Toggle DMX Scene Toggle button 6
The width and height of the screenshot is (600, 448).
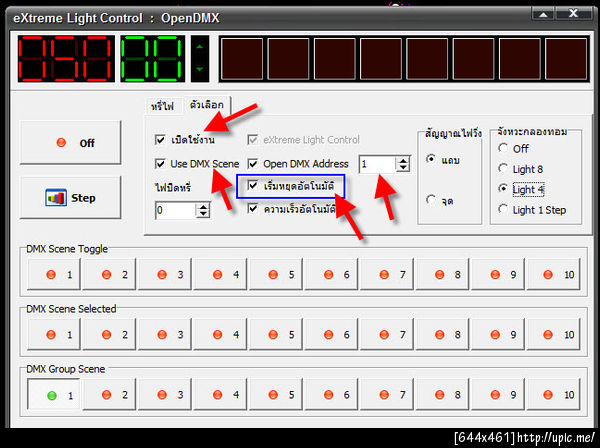pos(331,274)
